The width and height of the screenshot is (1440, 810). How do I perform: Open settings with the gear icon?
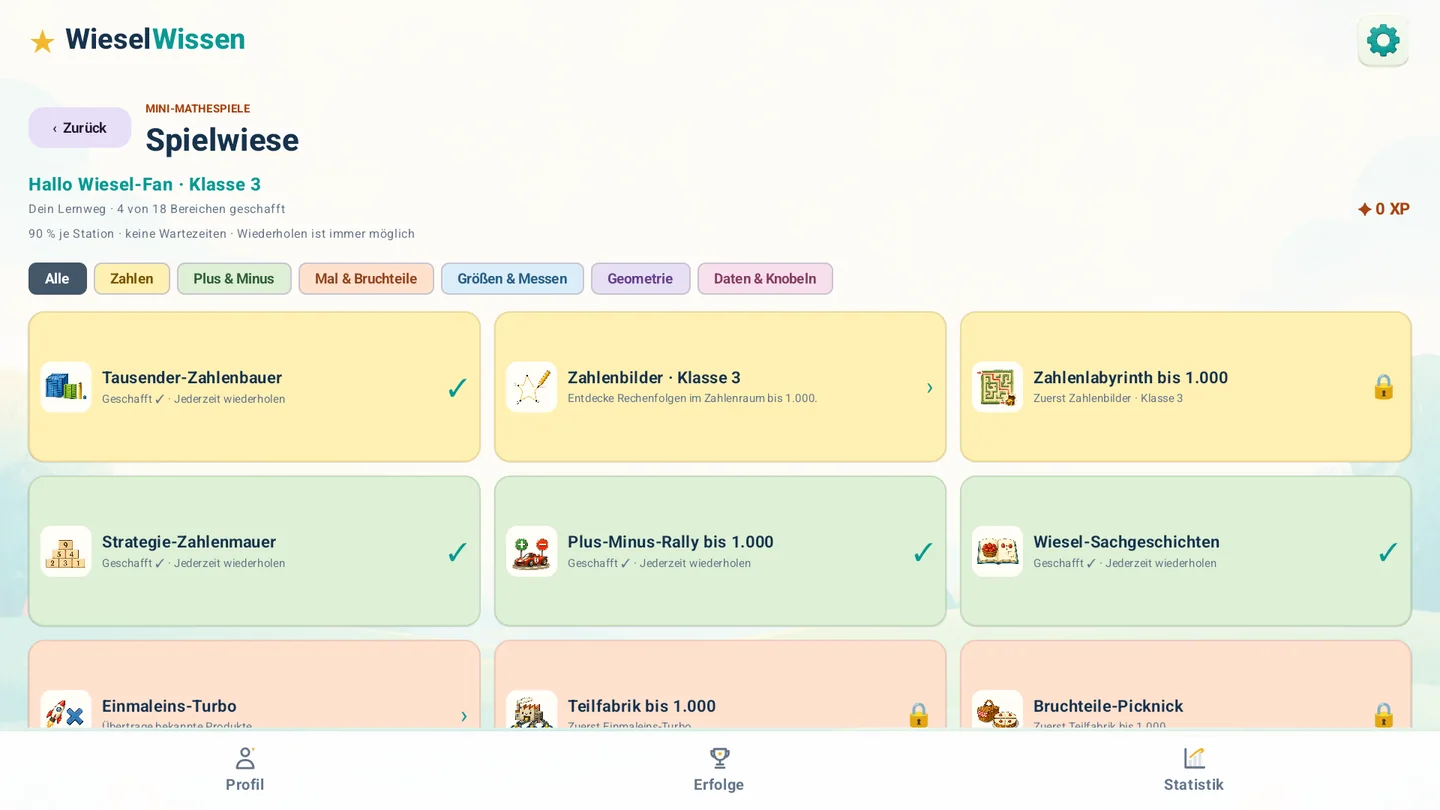tap(1383, 41)
